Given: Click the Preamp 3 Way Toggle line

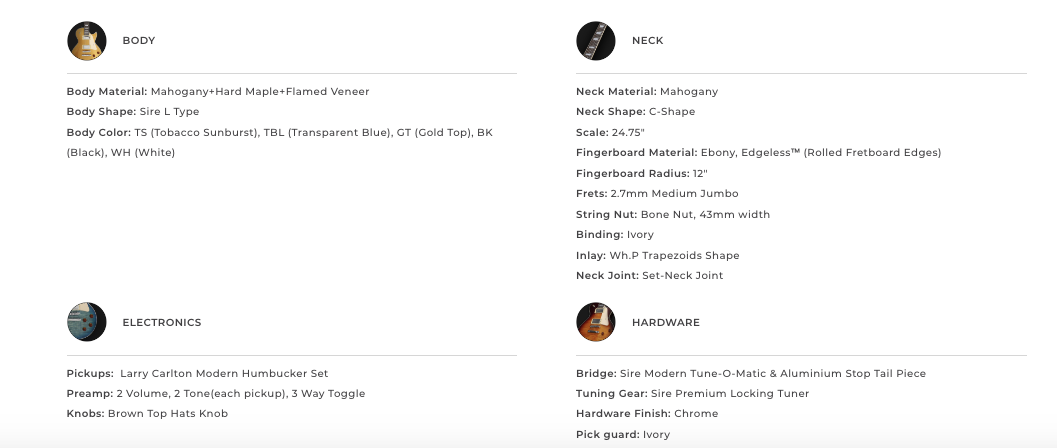Looking at the screenshot, I should coord(216,394).
